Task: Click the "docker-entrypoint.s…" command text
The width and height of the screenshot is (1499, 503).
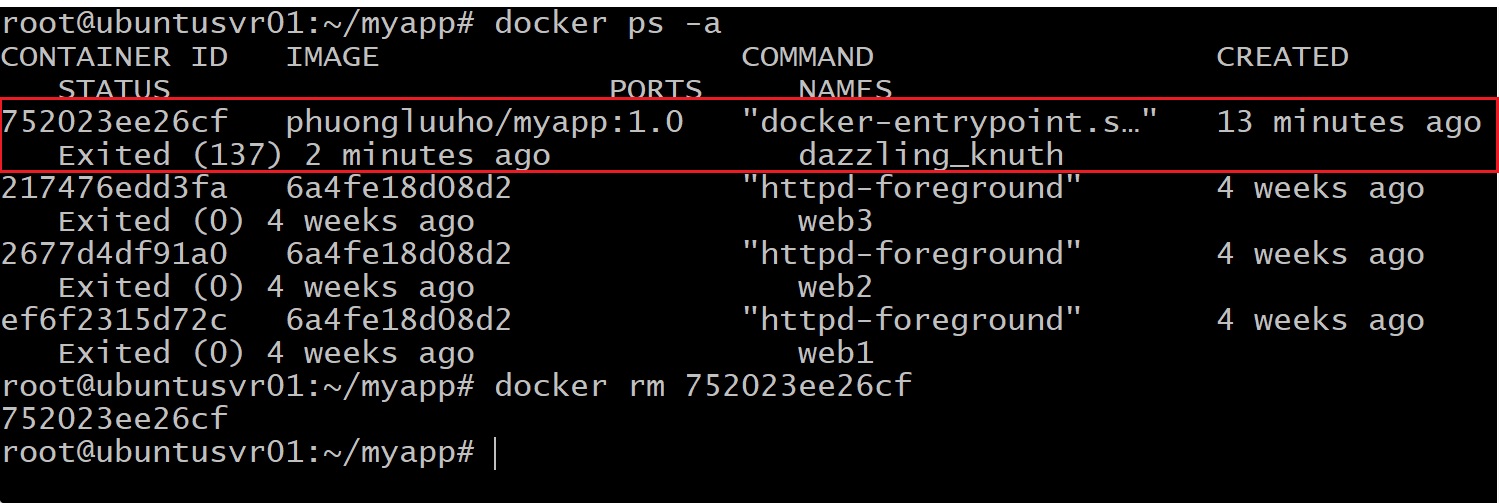Action: pos(949,122)
